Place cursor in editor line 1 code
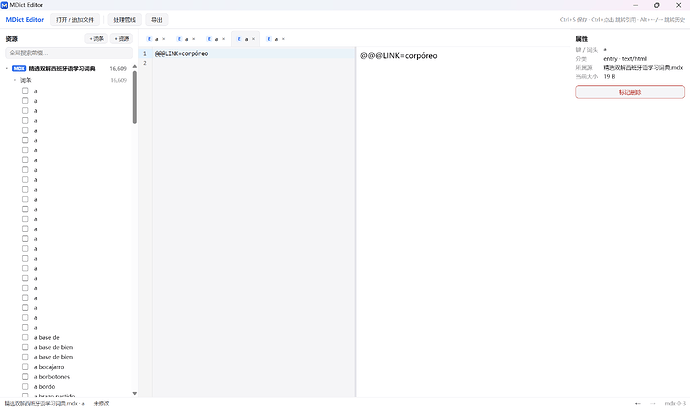The width and height of the screenshot is (690, 409). point(181,54)
